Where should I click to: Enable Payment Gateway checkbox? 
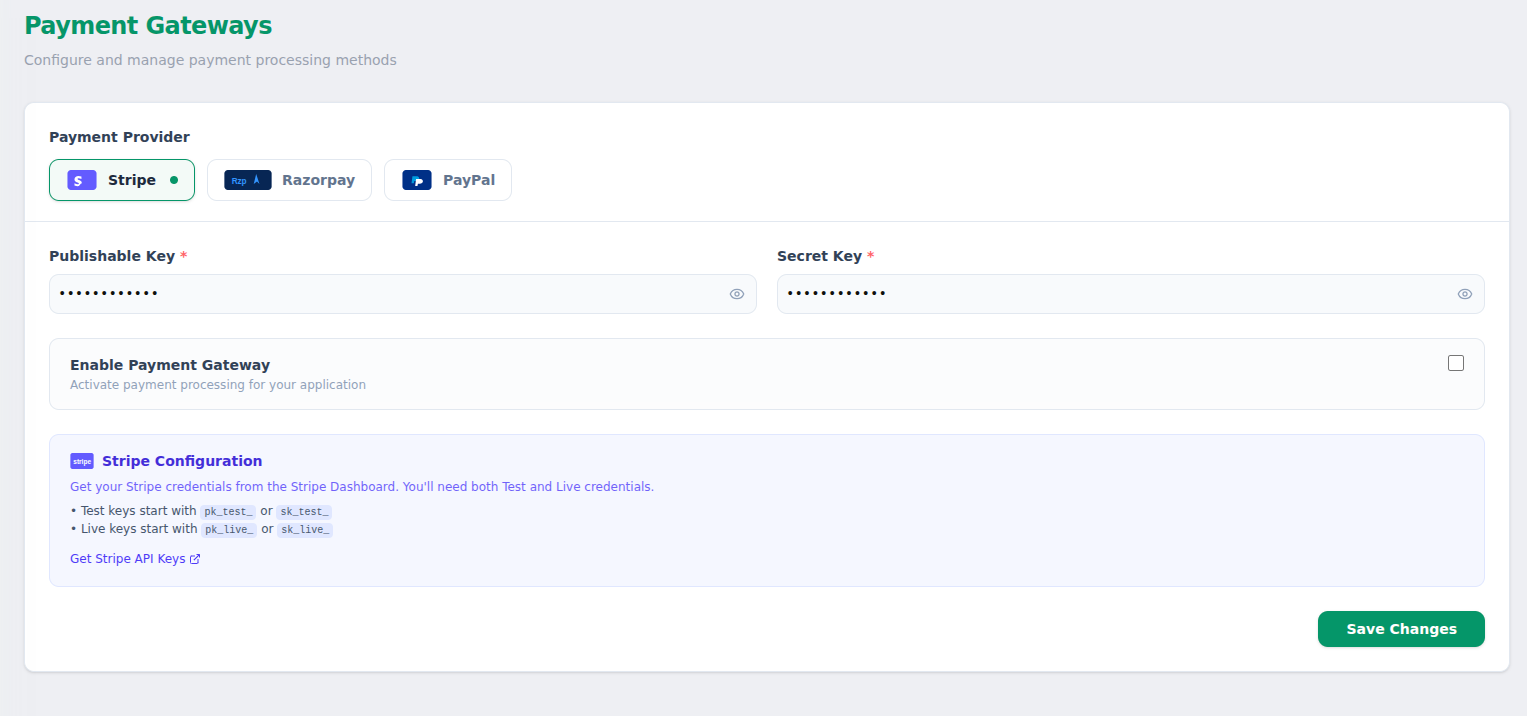[x=1456, y=363]
